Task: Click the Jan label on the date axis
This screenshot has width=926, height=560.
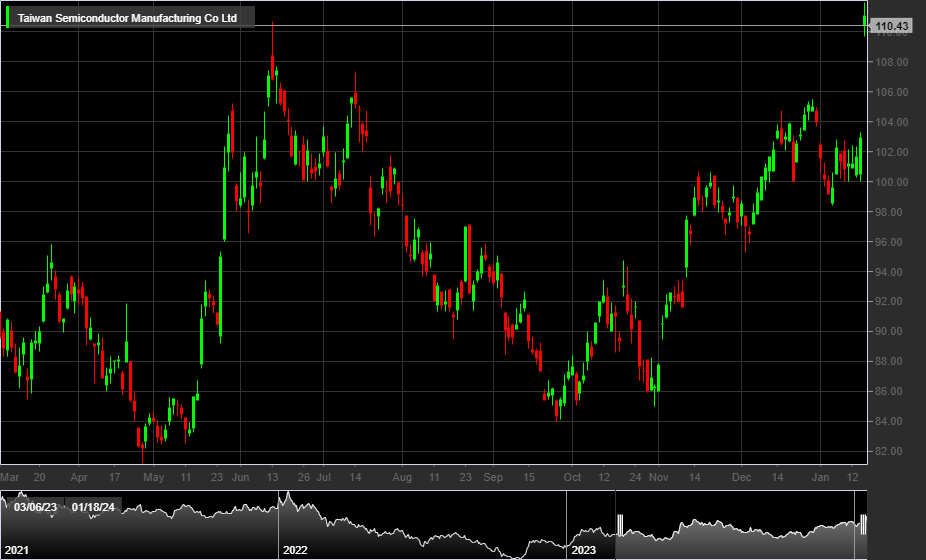Action: [x=820, y=477]
